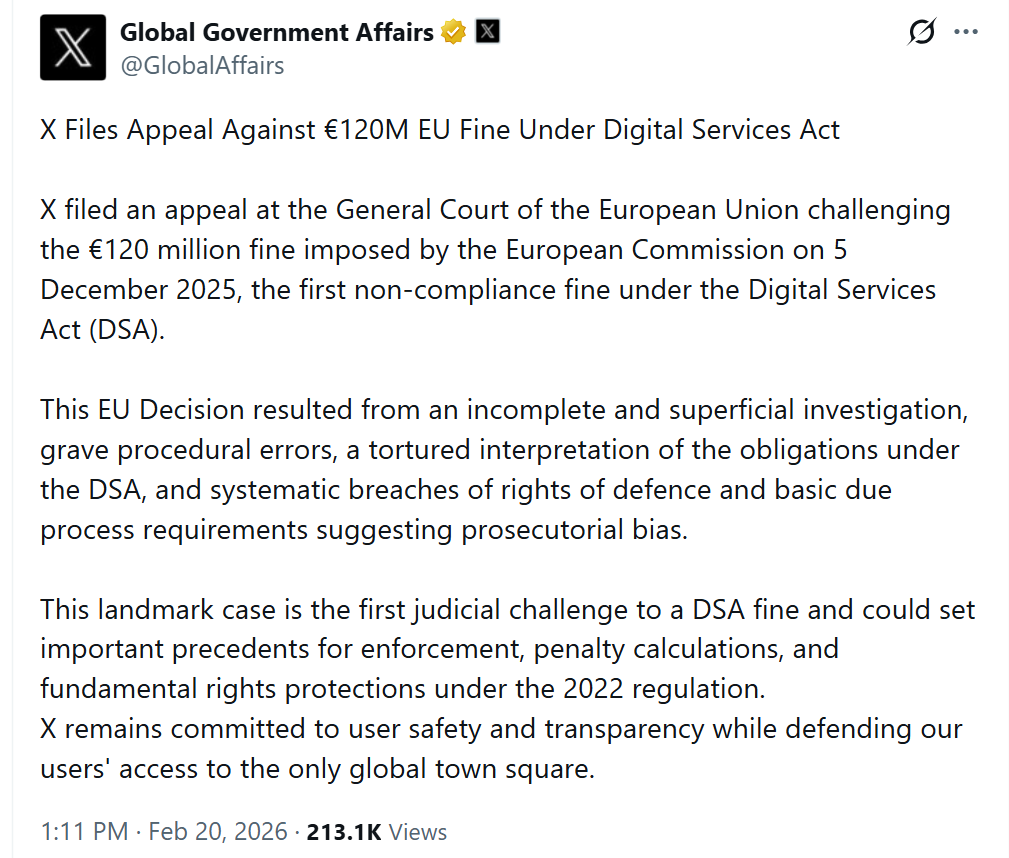Viewport: 1009px width, 858px height.
Task: Click the headline "X Files Appeal Against €120M"
Action: [x=440, y=130]
